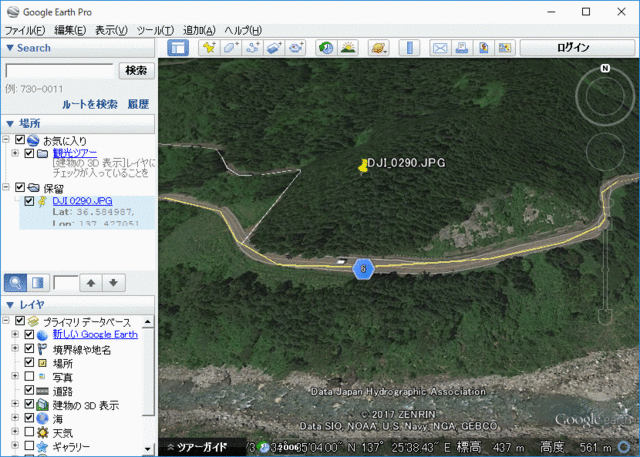Open the 表示(V) menu

click(111, 31)
